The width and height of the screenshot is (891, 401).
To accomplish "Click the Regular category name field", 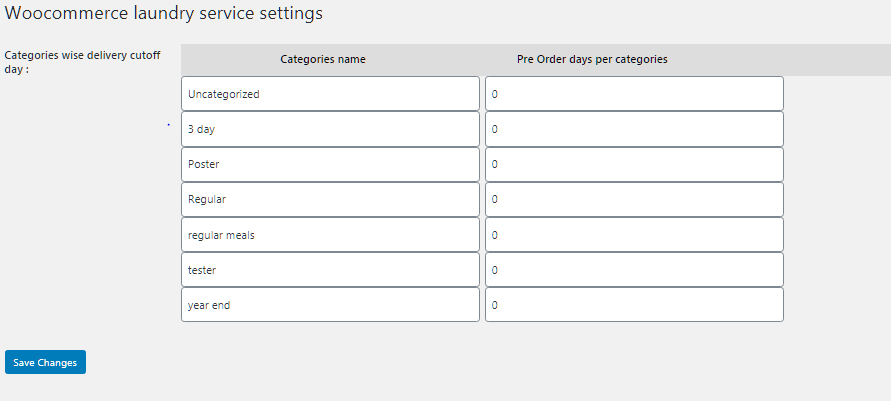I will 330,199.
